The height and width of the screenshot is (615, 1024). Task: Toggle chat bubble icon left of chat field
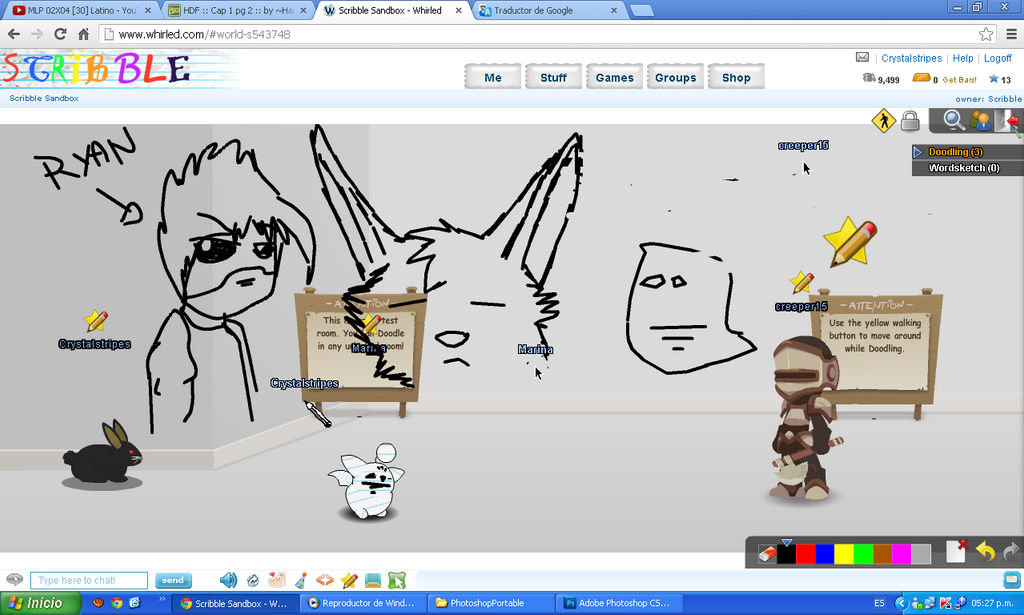(14, 580)
